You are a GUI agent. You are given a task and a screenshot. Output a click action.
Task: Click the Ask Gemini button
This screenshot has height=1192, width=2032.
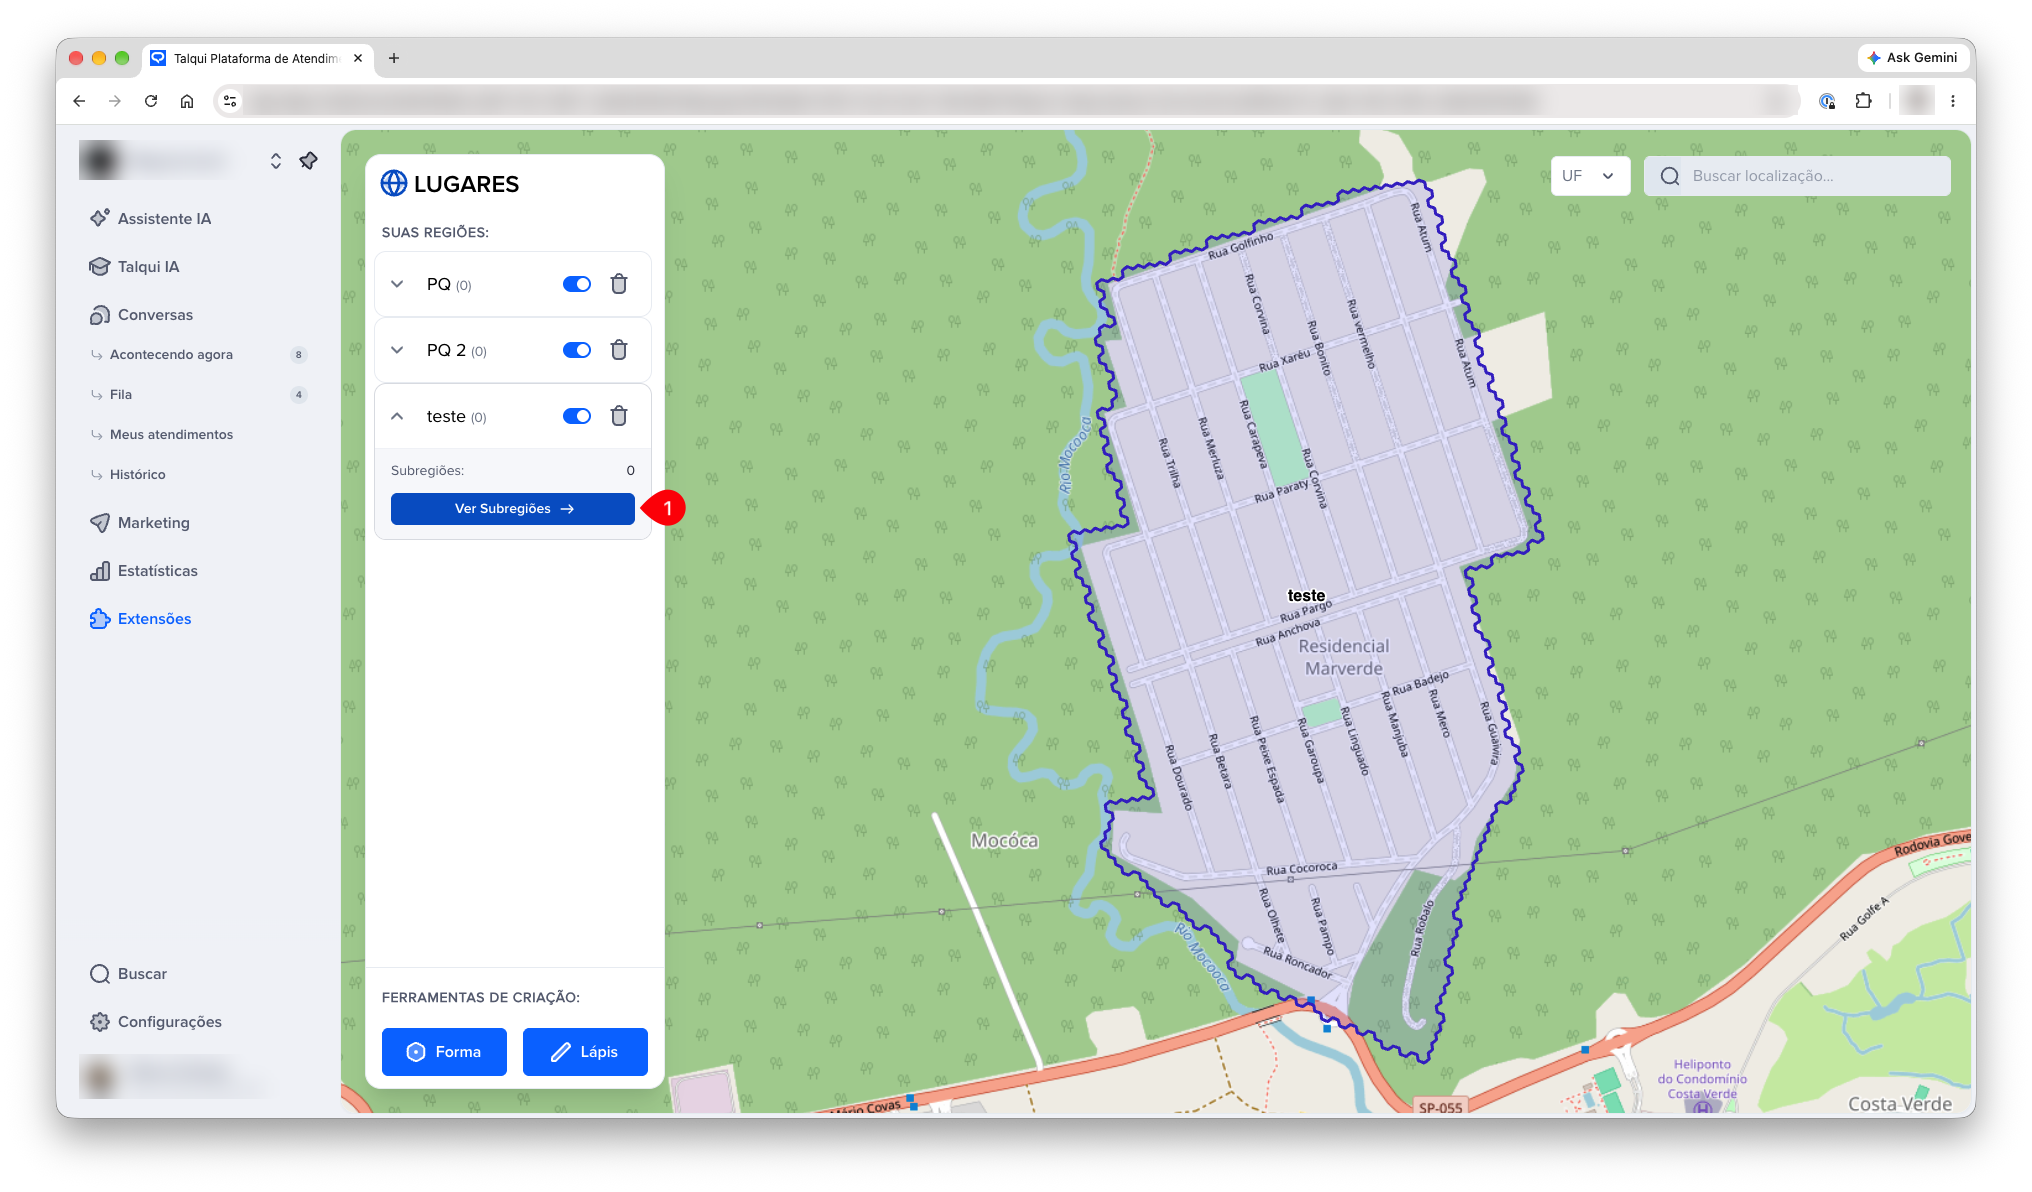click(x=1912, y=58)
